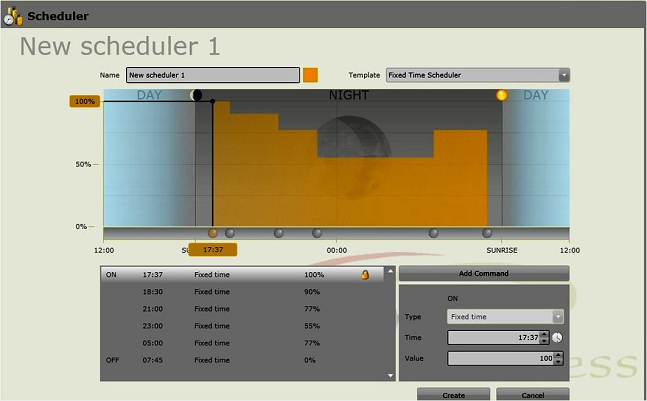Open the orange scheduler color swatch

pyautogui.click(x=310, y=75)
